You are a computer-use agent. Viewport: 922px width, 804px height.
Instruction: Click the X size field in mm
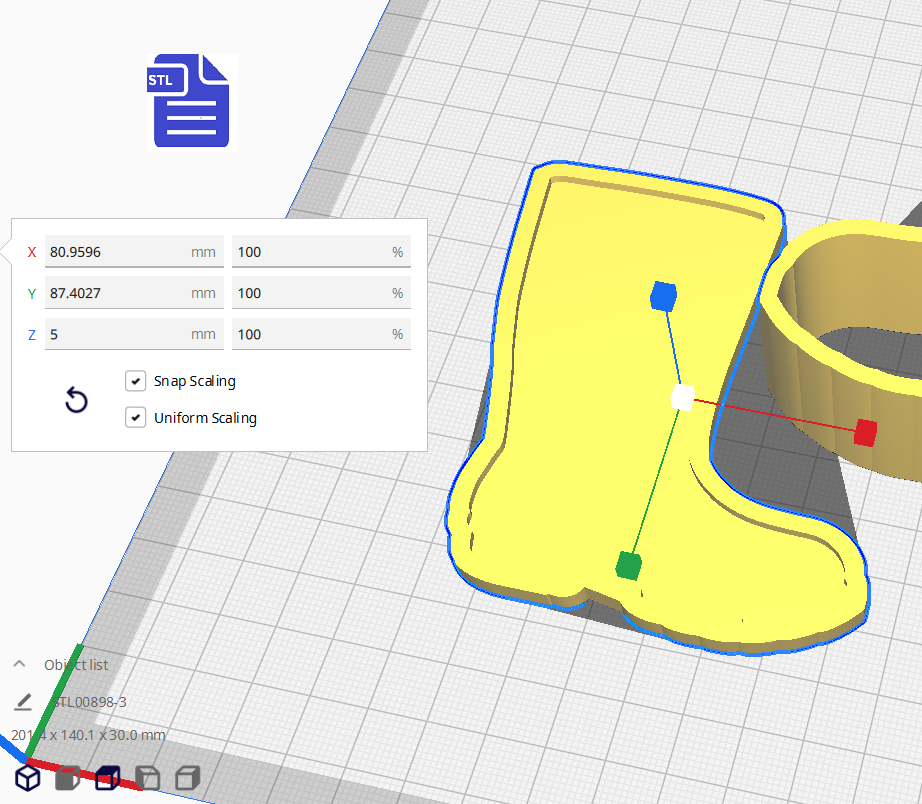pyautogui.click(x=118, y=252)
